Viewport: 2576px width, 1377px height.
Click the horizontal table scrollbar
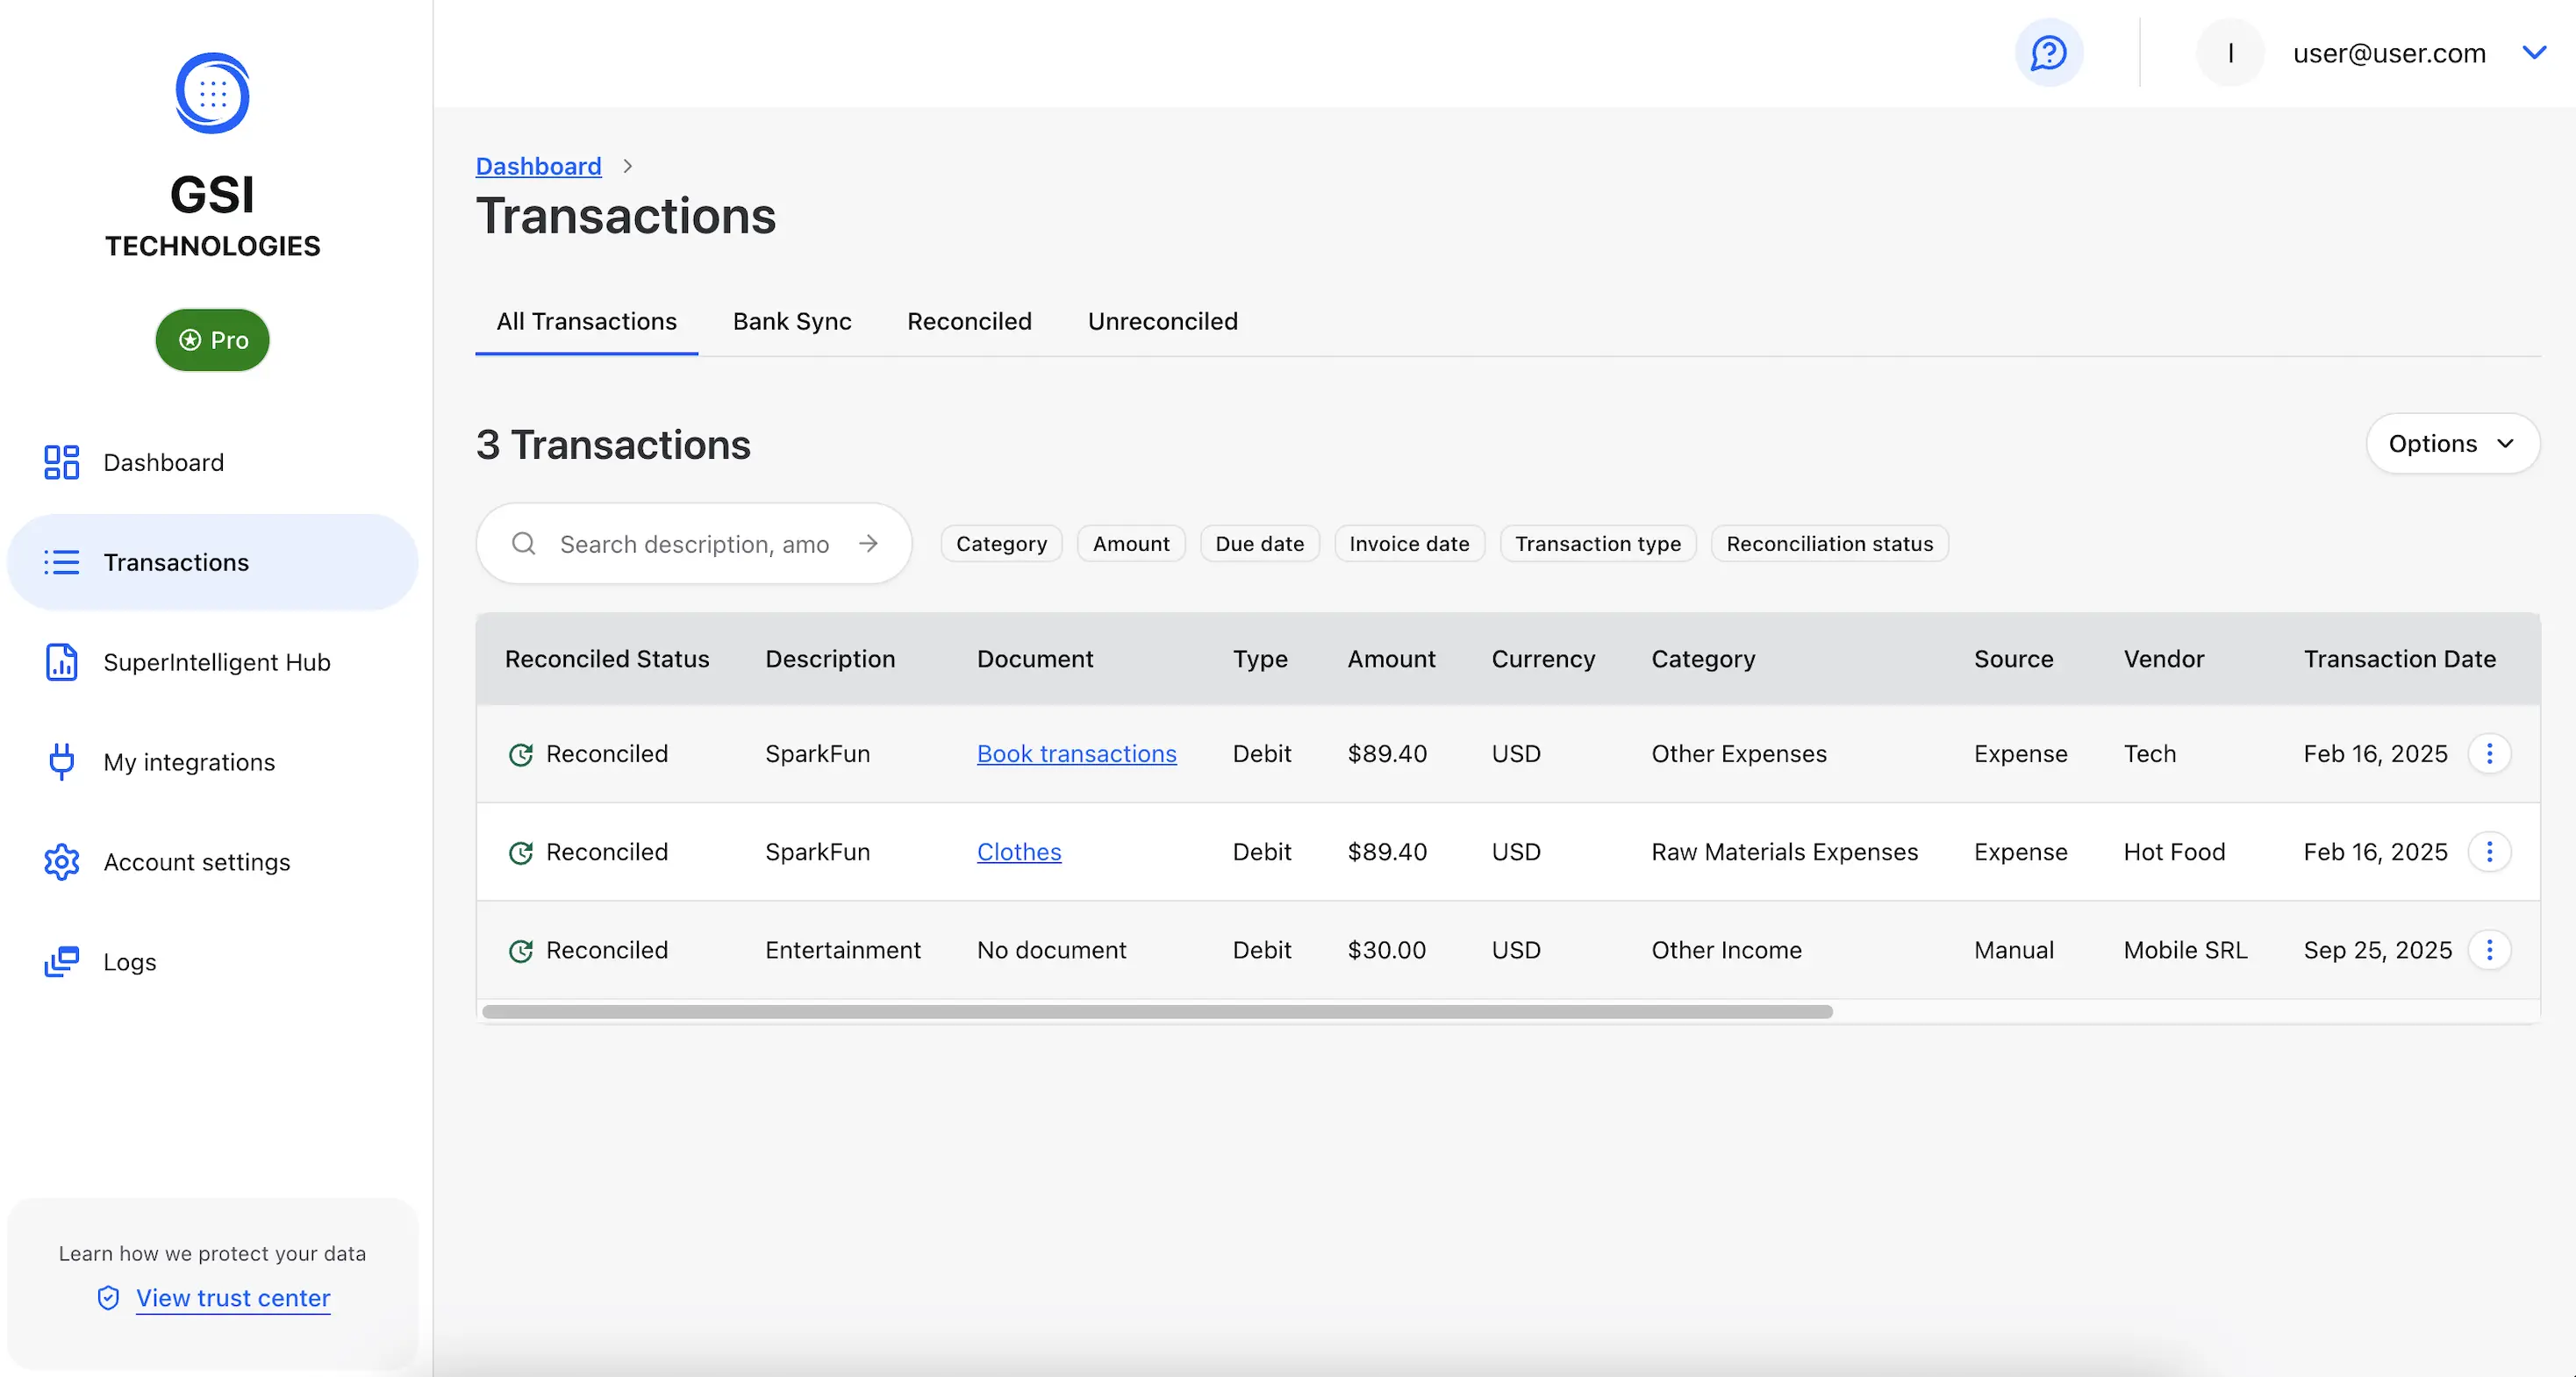[1156, 1012]
